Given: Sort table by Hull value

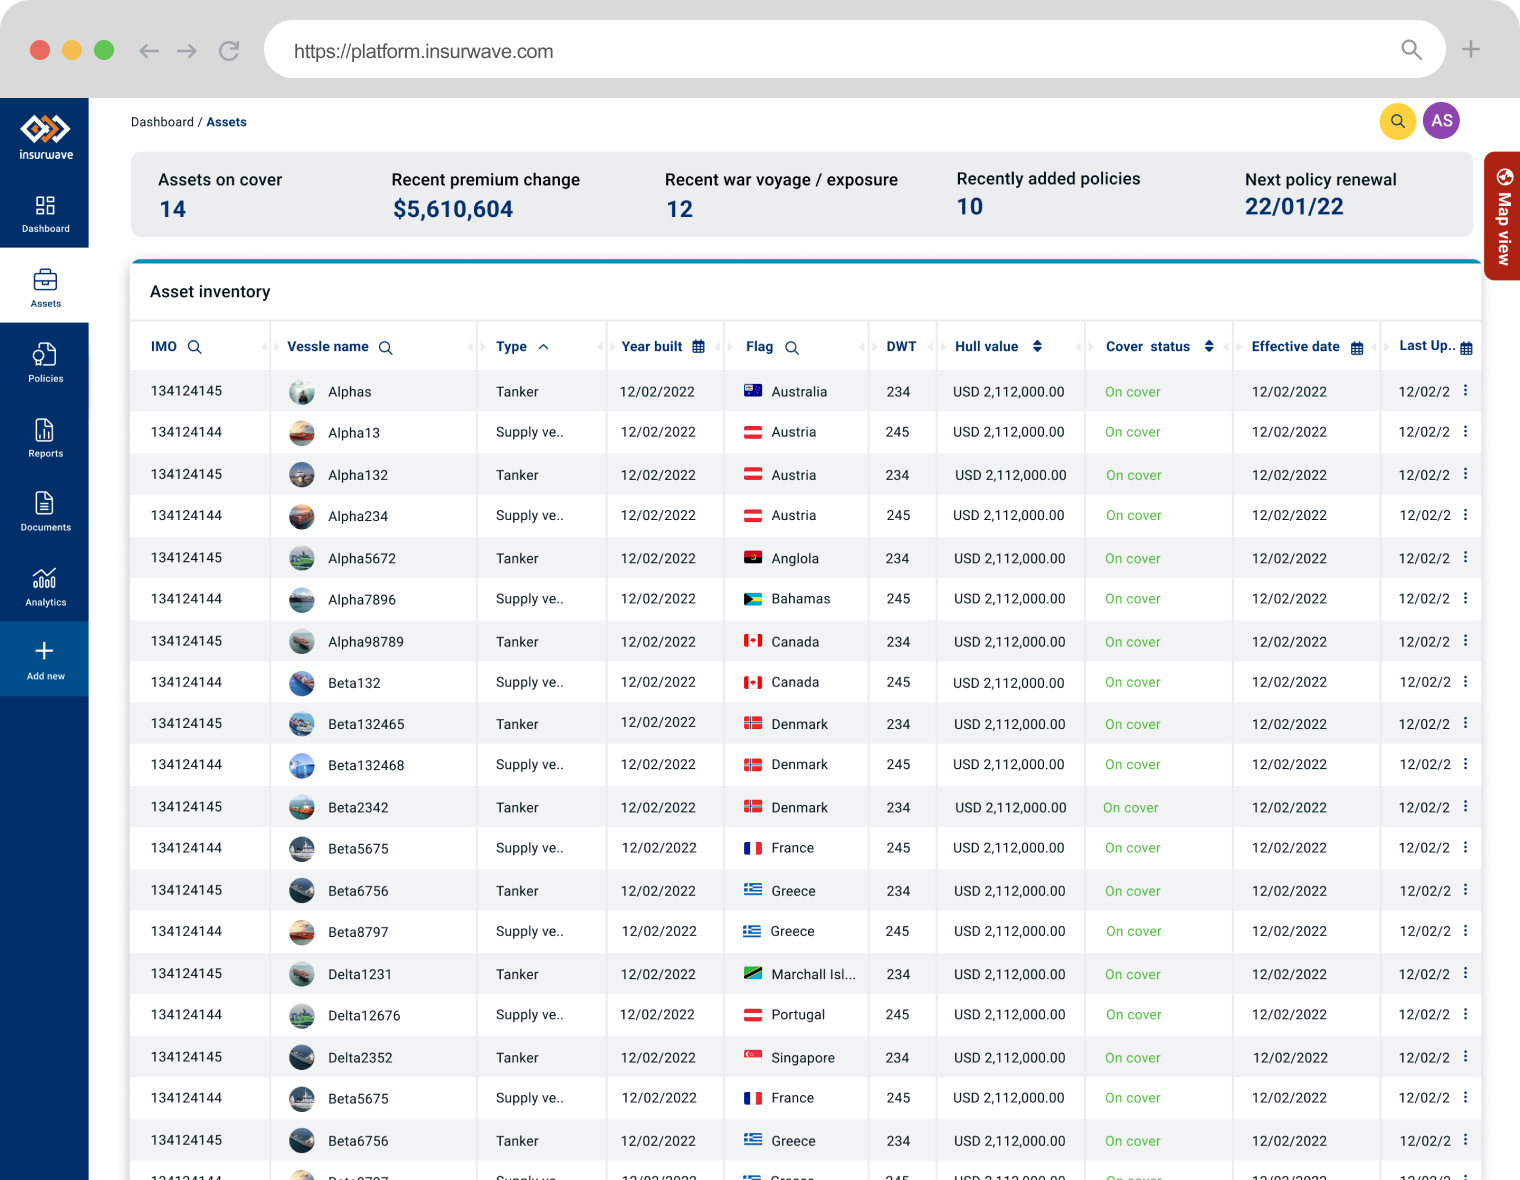Looking at the screenshot, I should tap(1037, 347).
